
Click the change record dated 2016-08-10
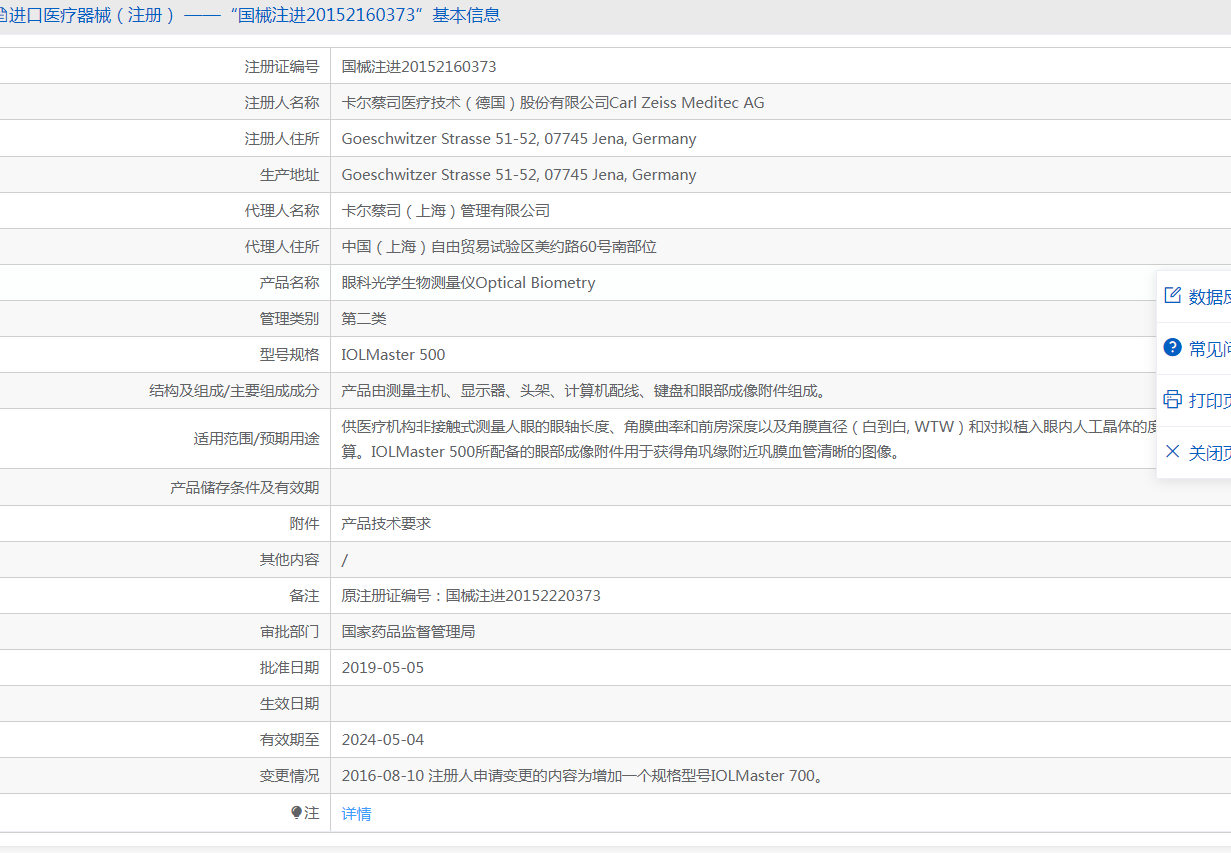(585, 776)
